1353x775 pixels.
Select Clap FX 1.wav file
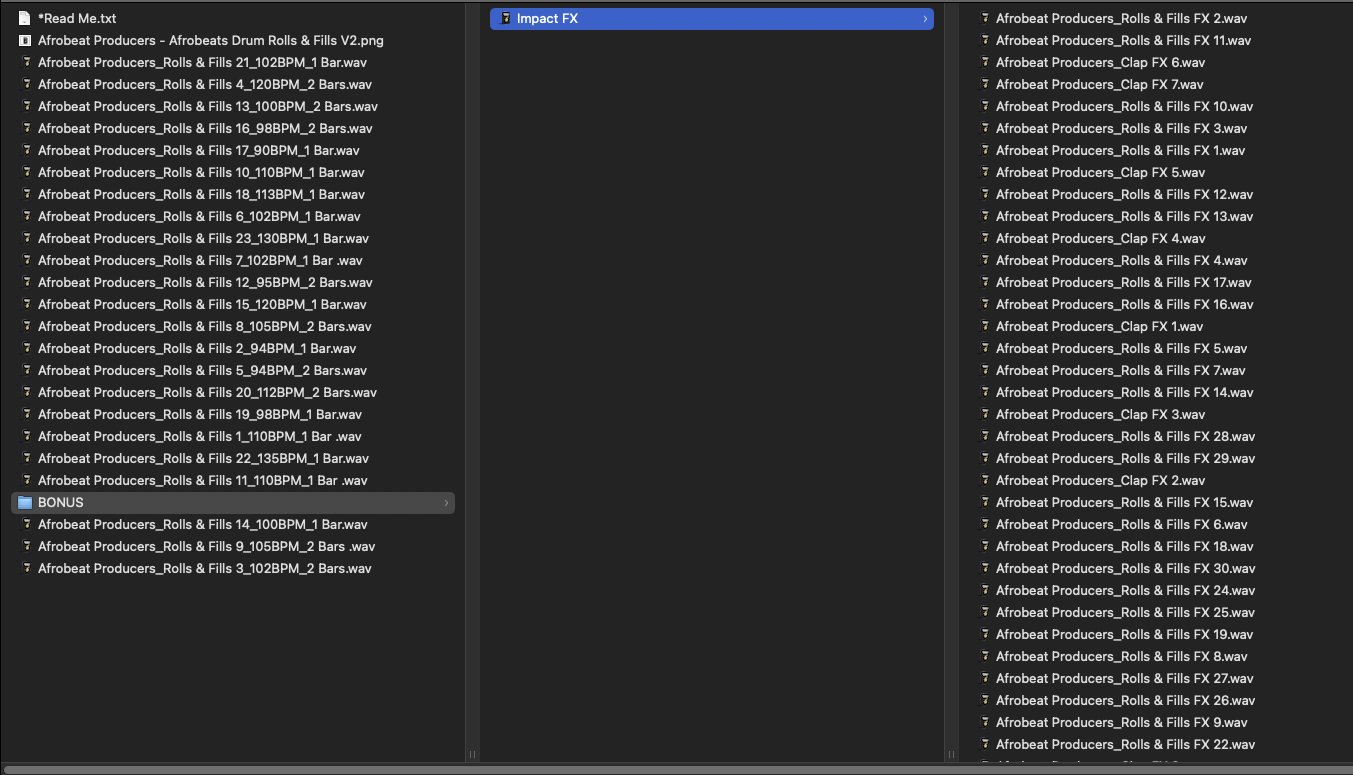point(1099,326)
